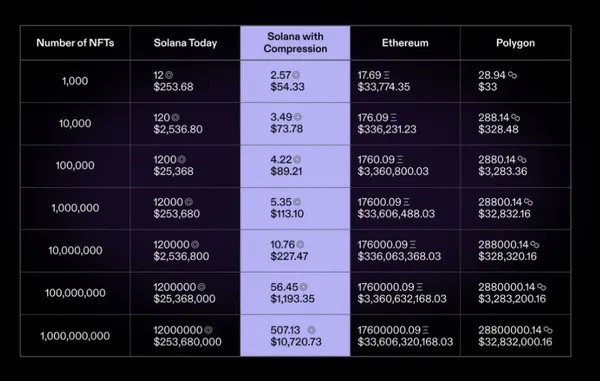Select the Number of NFTs header

point(75,43)
